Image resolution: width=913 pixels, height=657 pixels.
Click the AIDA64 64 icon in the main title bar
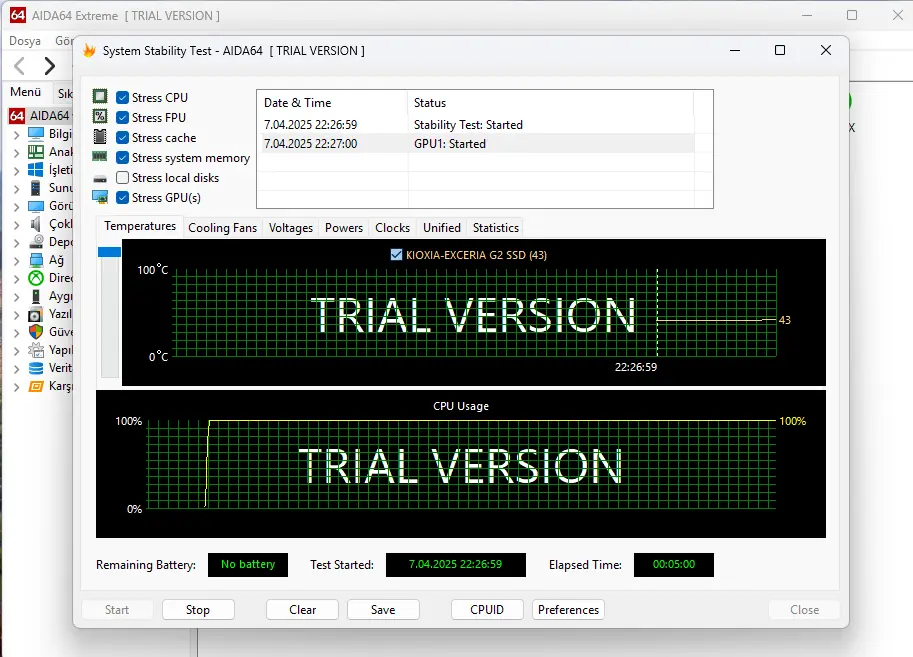[17, 15]
